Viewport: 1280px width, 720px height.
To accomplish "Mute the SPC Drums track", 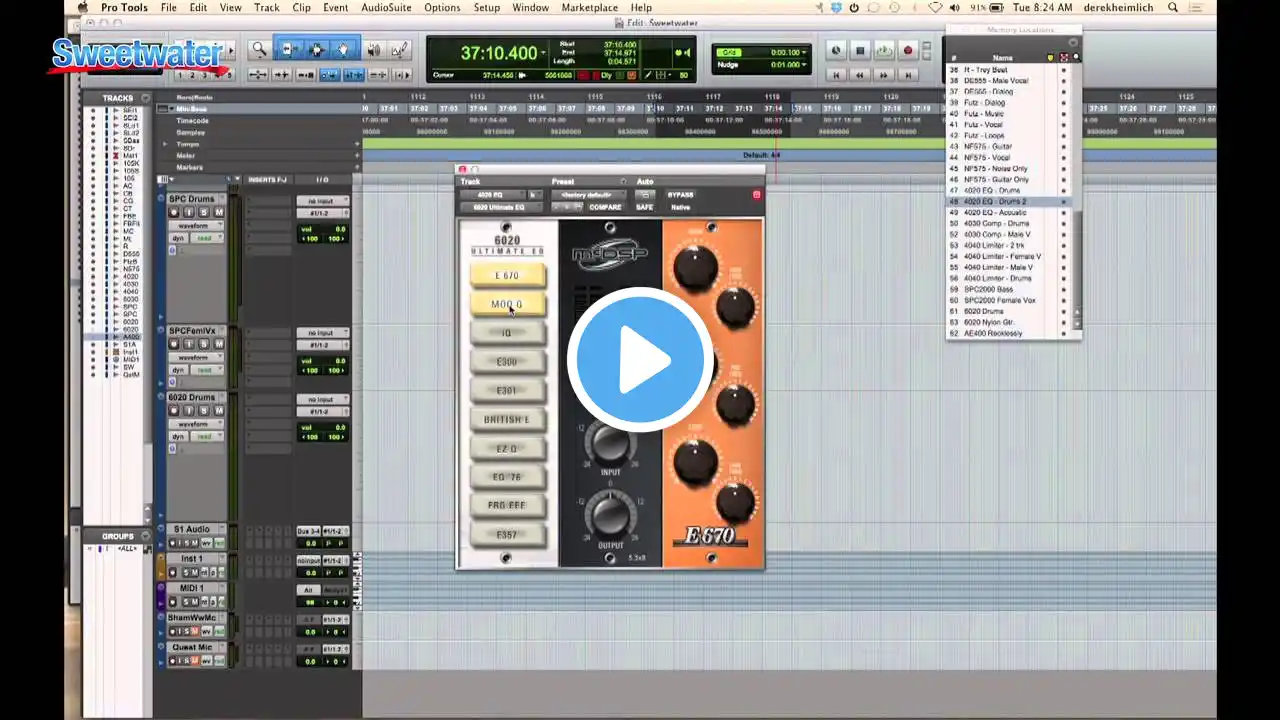I will 219,212.
